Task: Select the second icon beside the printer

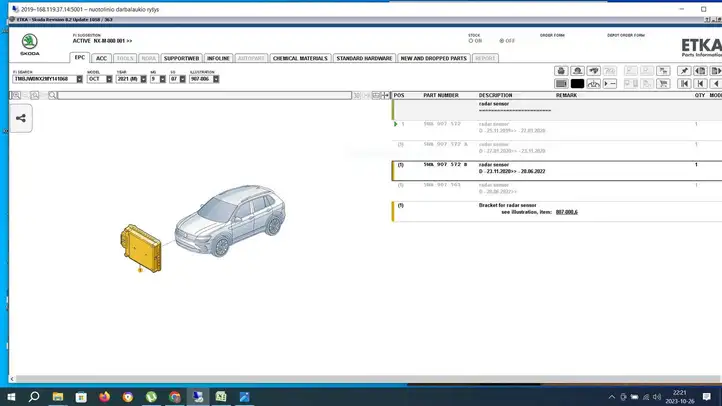Action: pyautogui.click(x=577, y=71)
